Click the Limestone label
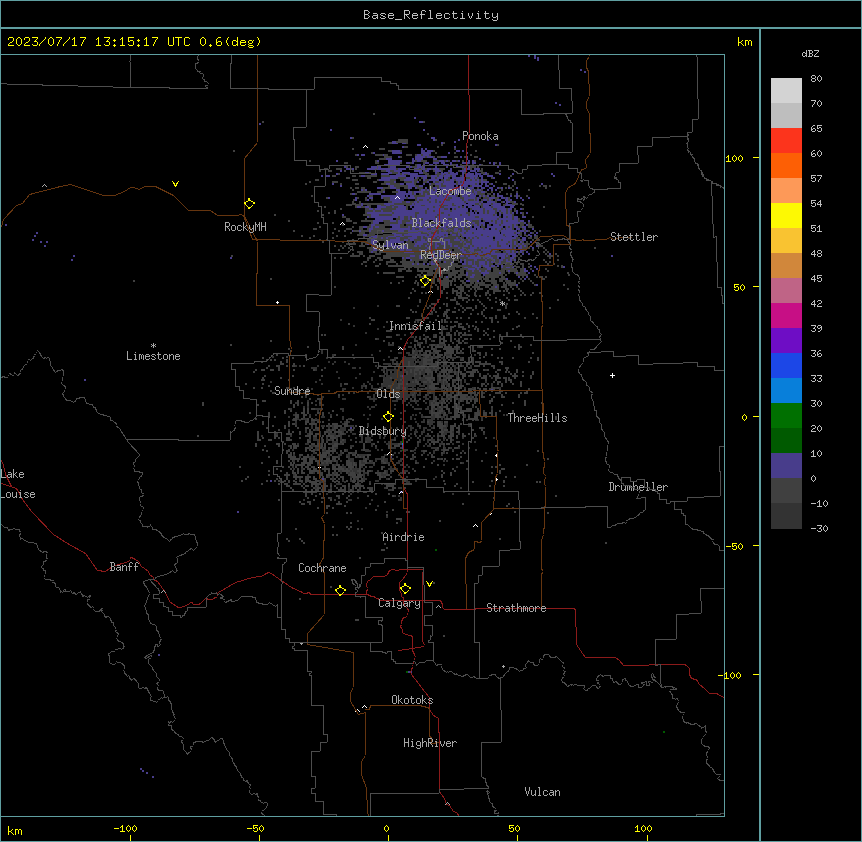 pyautogui.click(x=153, y=356)
